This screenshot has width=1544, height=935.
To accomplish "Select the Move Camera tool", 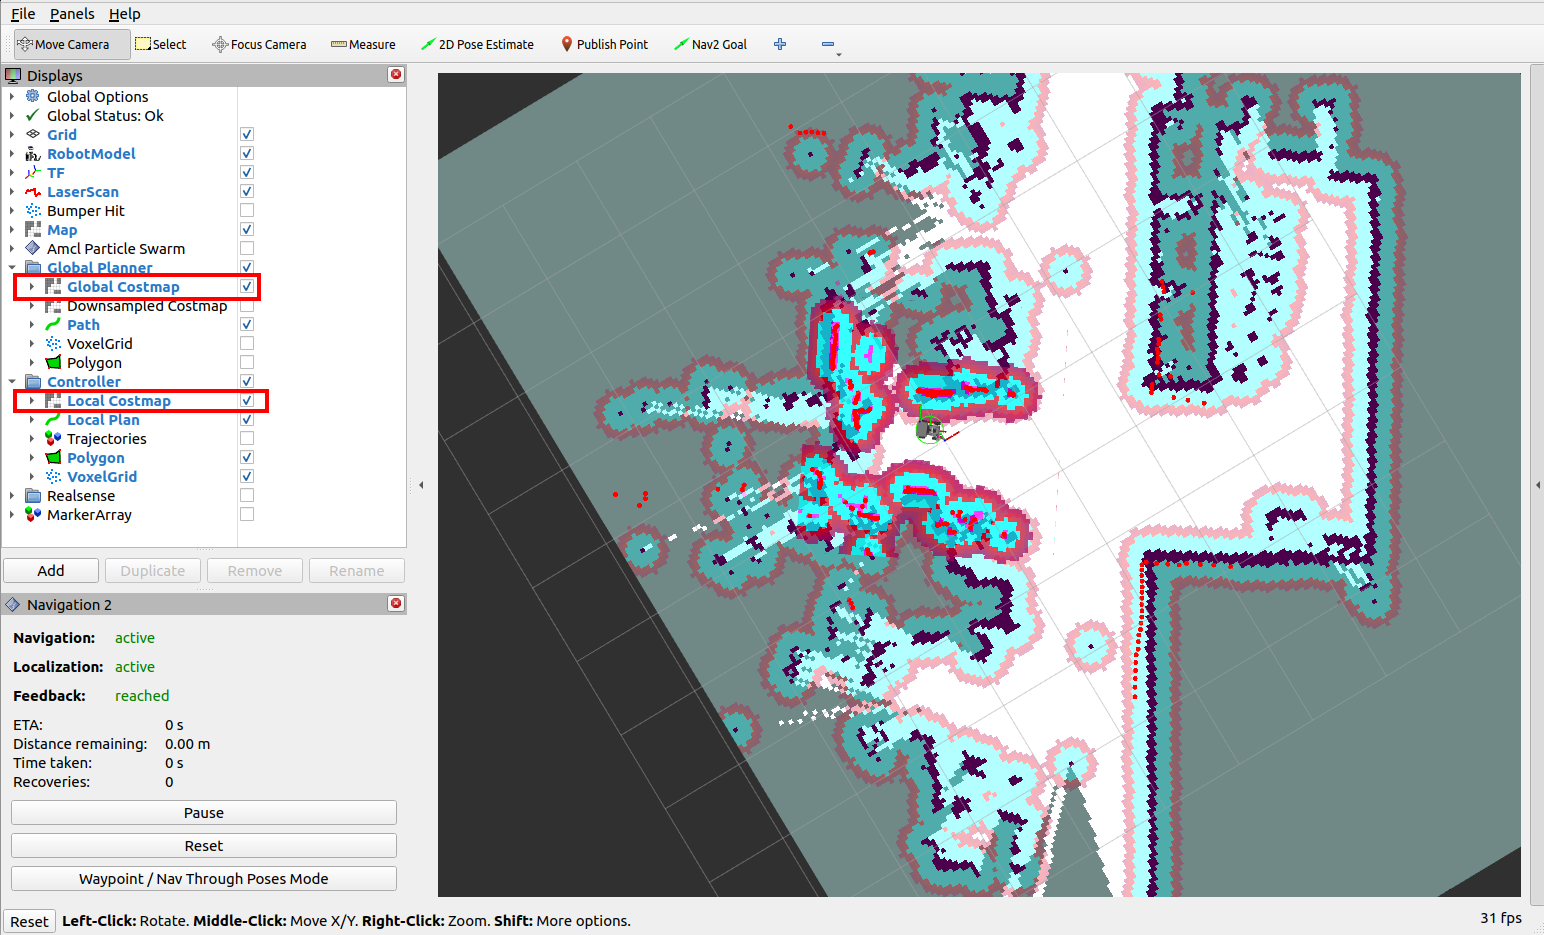I will click(72, 44).
